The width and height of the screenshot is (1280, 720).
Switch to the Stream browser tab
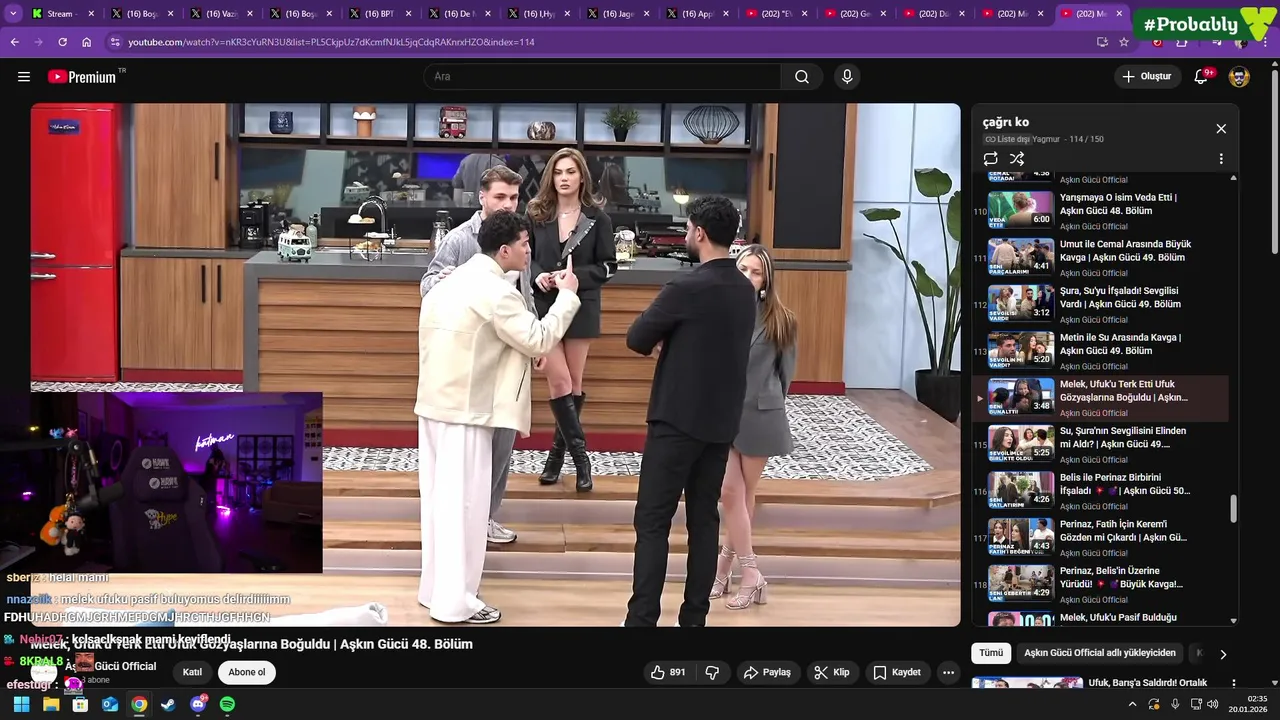tap(62, 14)
